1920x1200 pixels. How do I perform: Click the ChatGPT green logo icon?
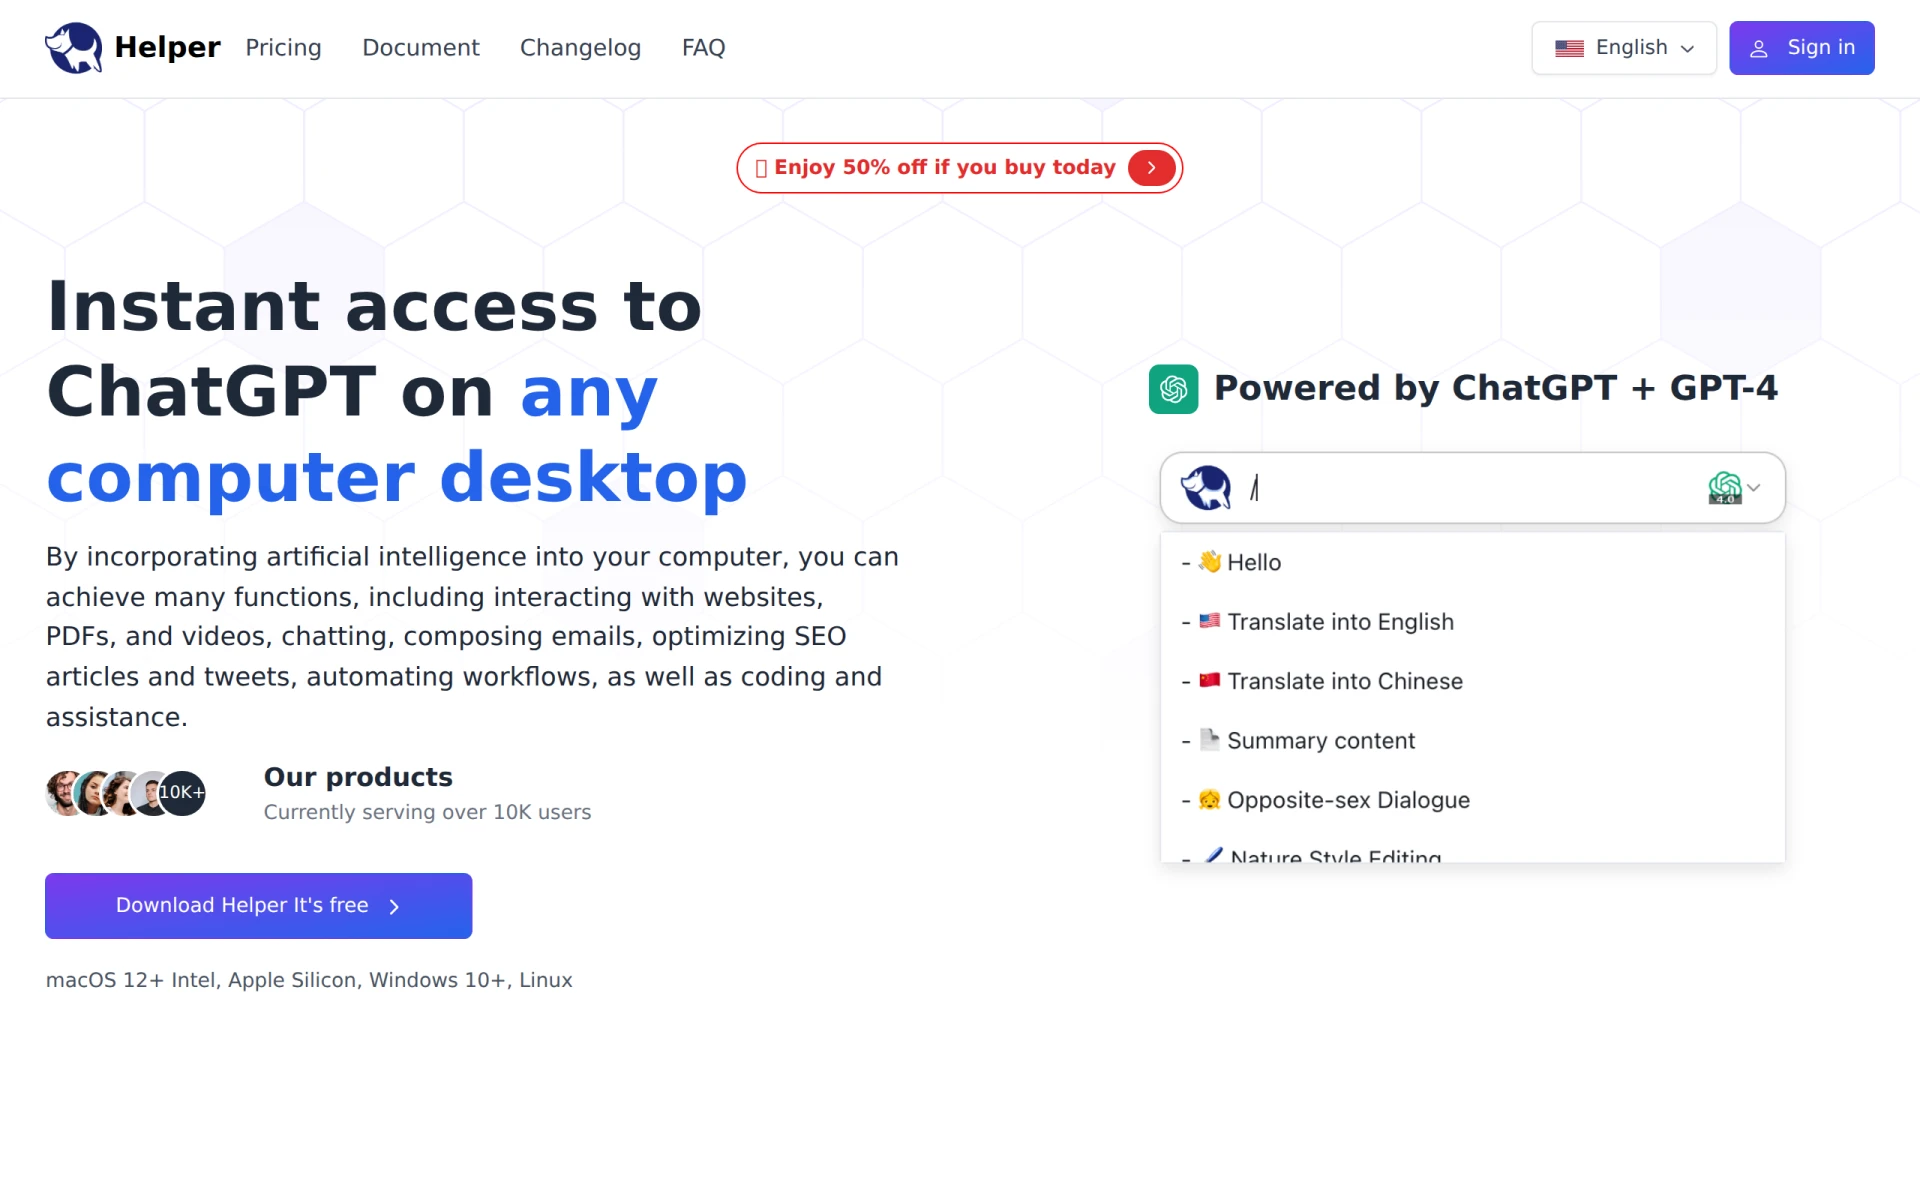pos(1173,389)
